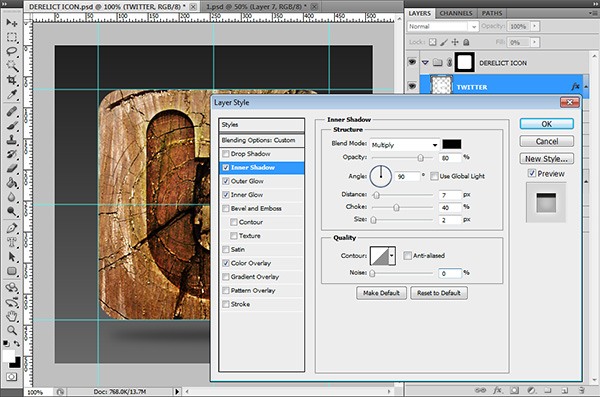Switch to the Paths tab
The image size is (600, 397).
coord(492,13)
